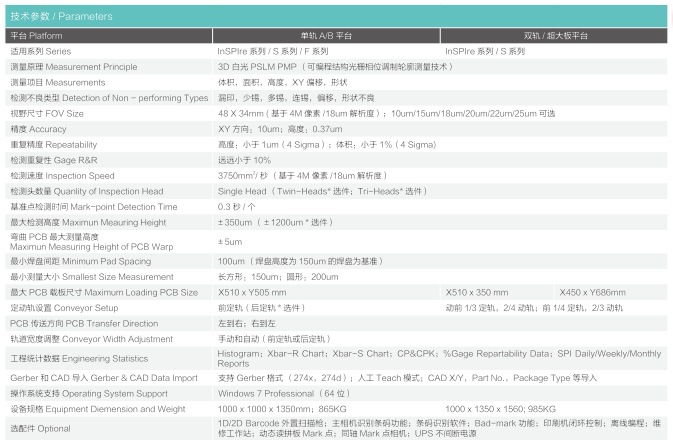
Task: Click the Engineering Statistics row label
Action: point(79,356)
